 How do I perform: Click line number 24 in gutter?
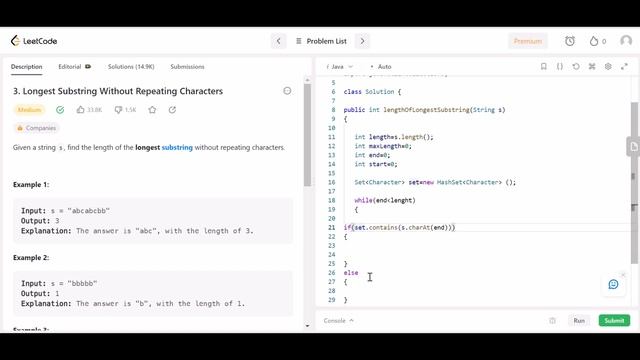pyautogui.click(x=331, y=255)
